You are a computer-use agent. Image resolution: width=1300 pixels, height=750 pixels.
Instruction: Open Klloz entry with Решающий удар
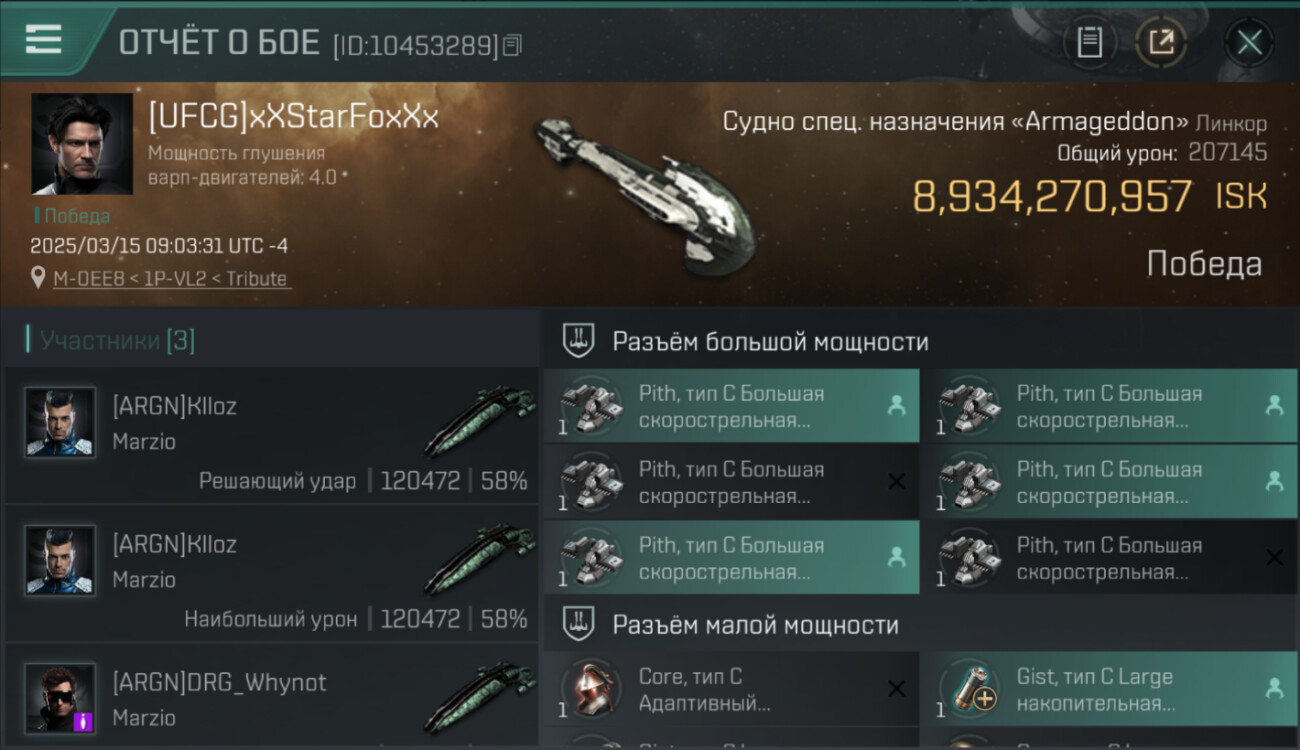[x=271, y=436]
